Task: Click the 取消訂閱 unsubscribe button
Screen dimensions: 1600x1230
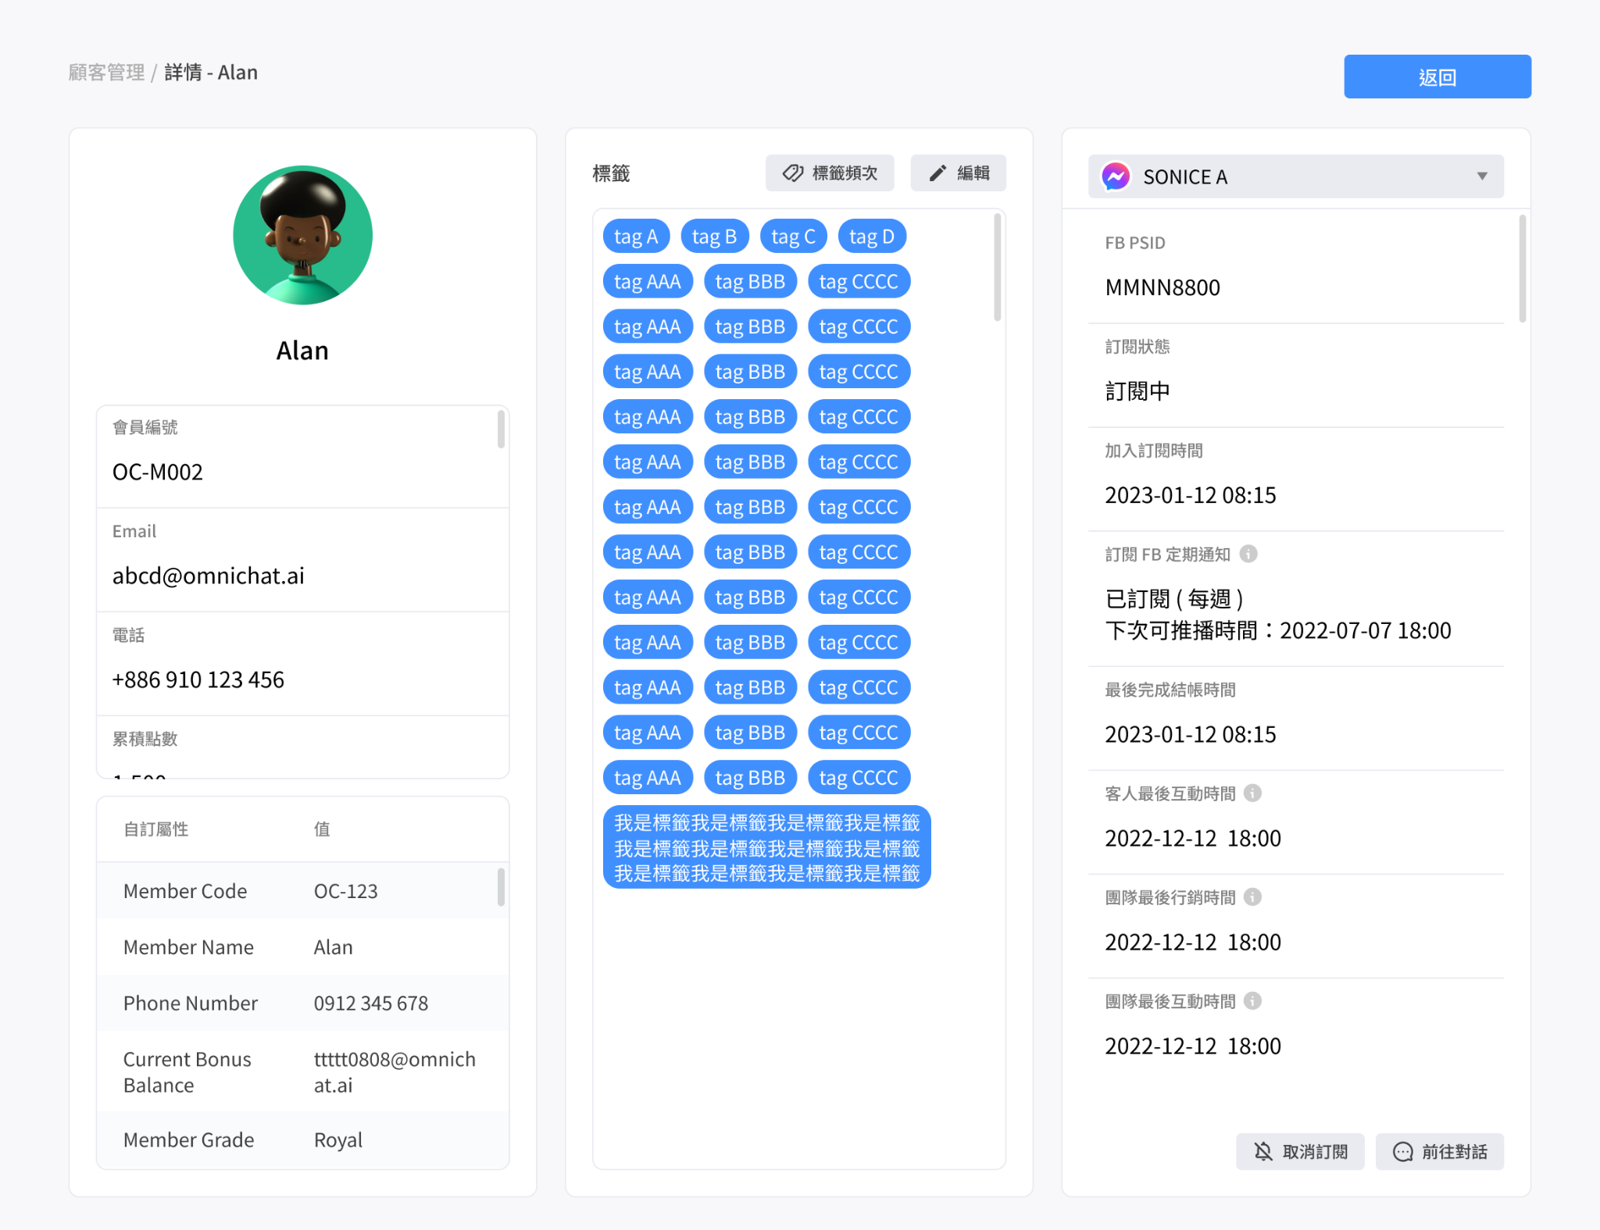Action: point(1300,1151)
